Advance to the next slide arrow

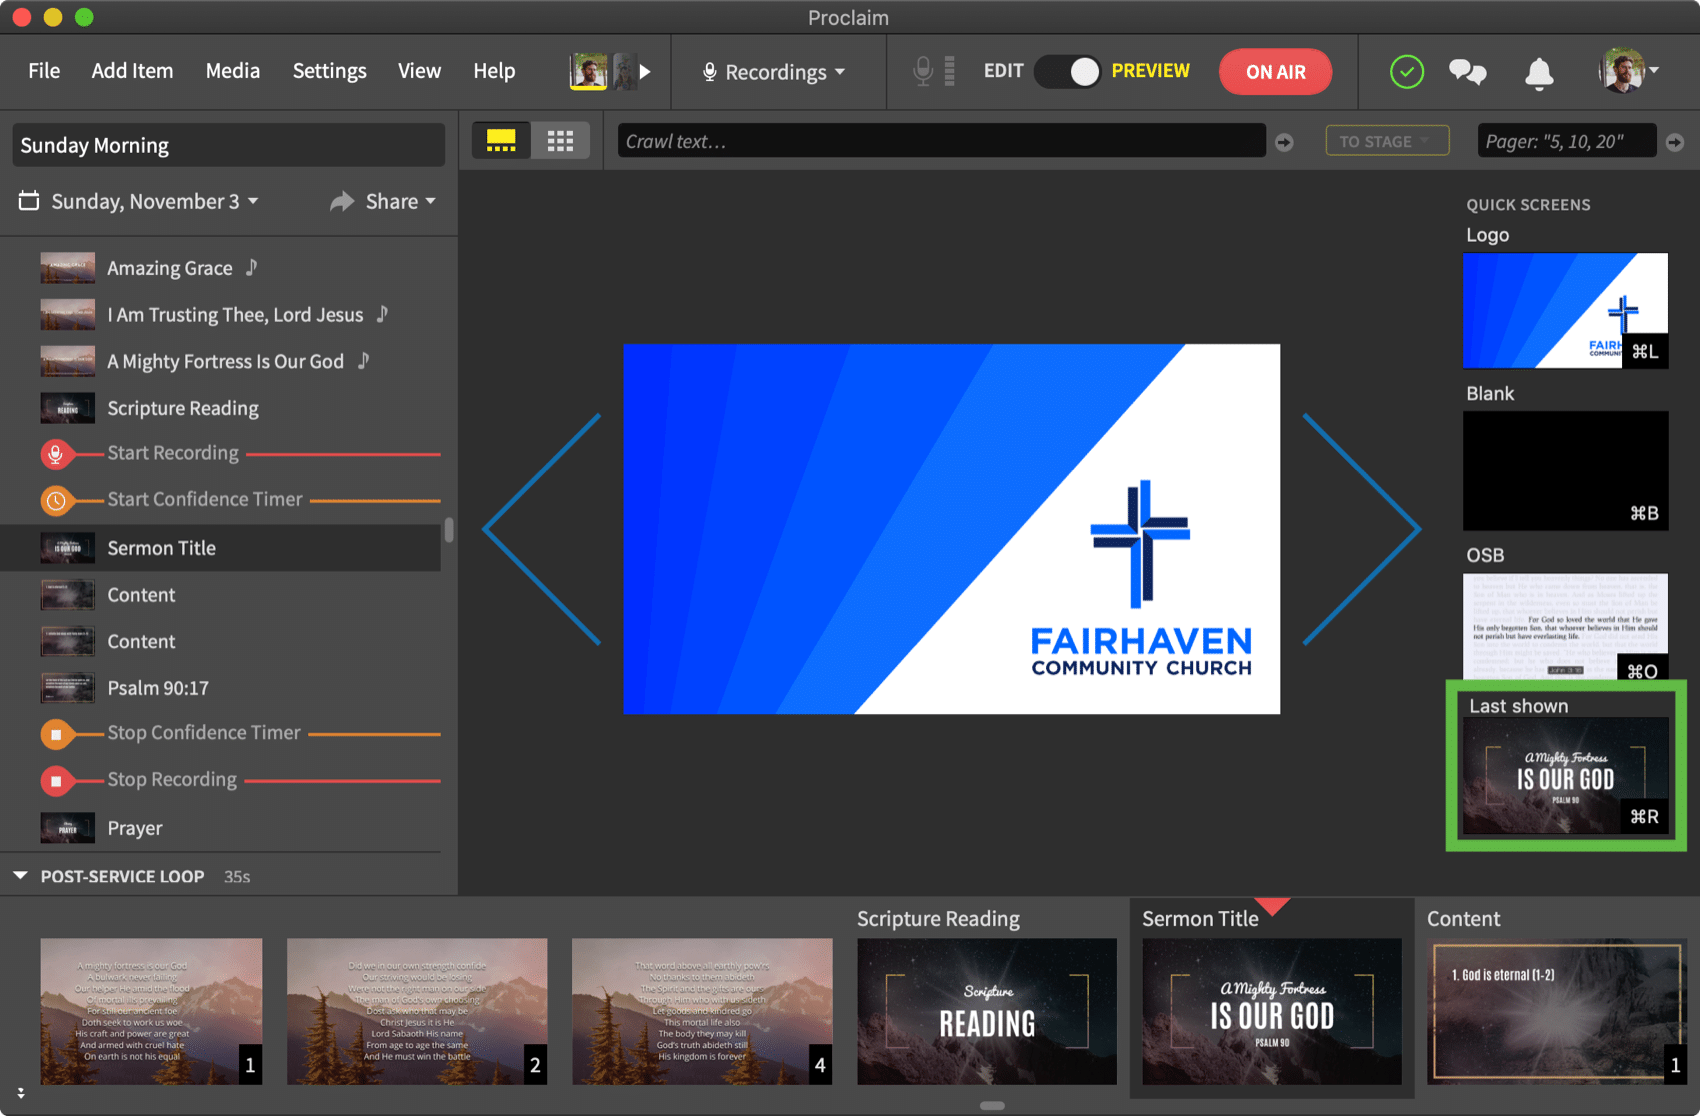pos(1361,529)
